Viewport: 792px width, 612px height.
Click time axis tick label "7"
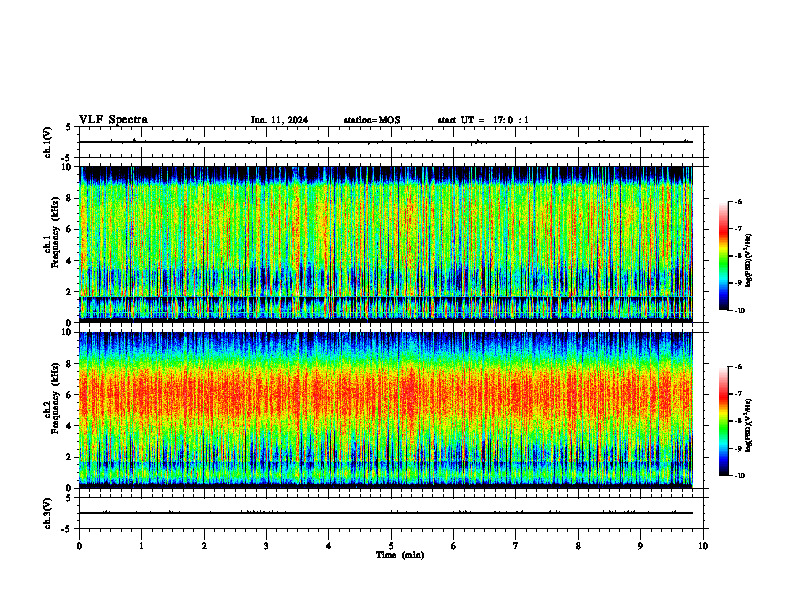(x=516, y=546)
